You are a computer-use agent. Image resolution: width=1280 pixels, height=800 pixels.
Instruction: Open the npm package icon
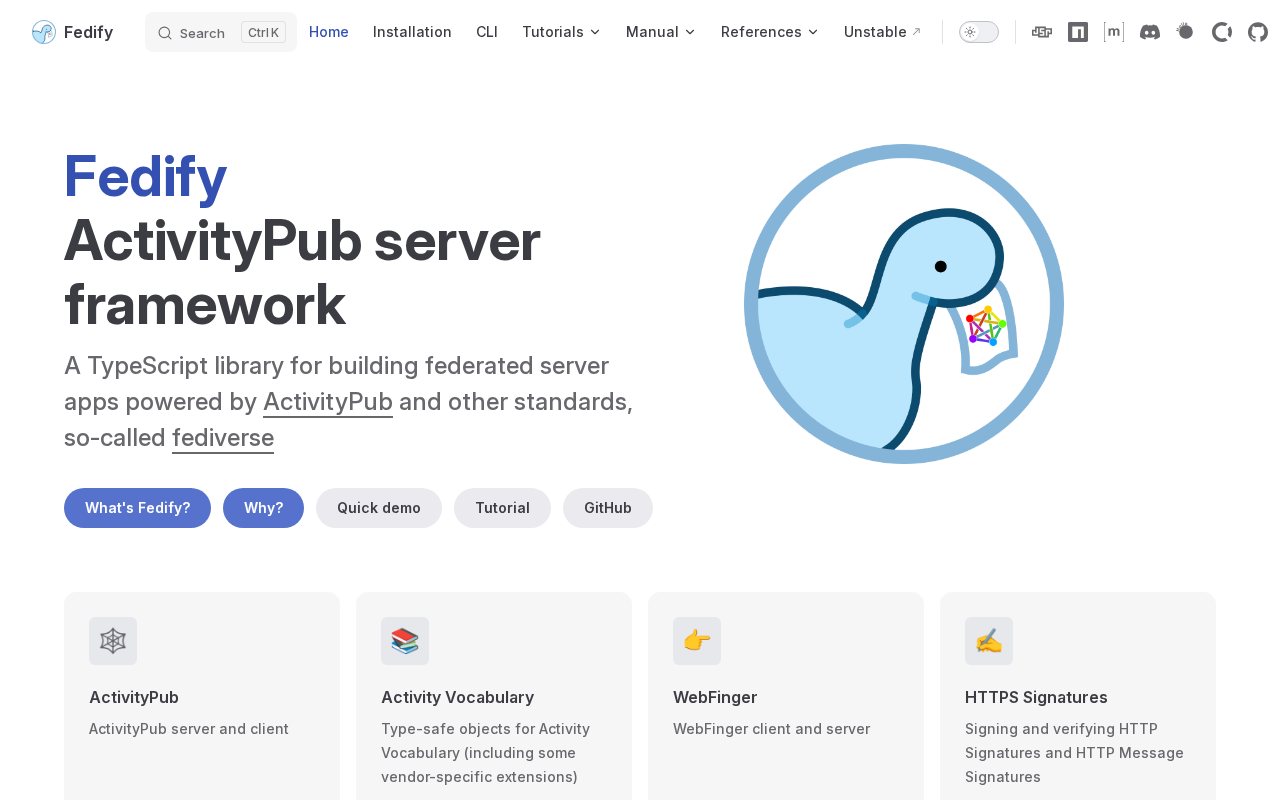point(1078,32)
